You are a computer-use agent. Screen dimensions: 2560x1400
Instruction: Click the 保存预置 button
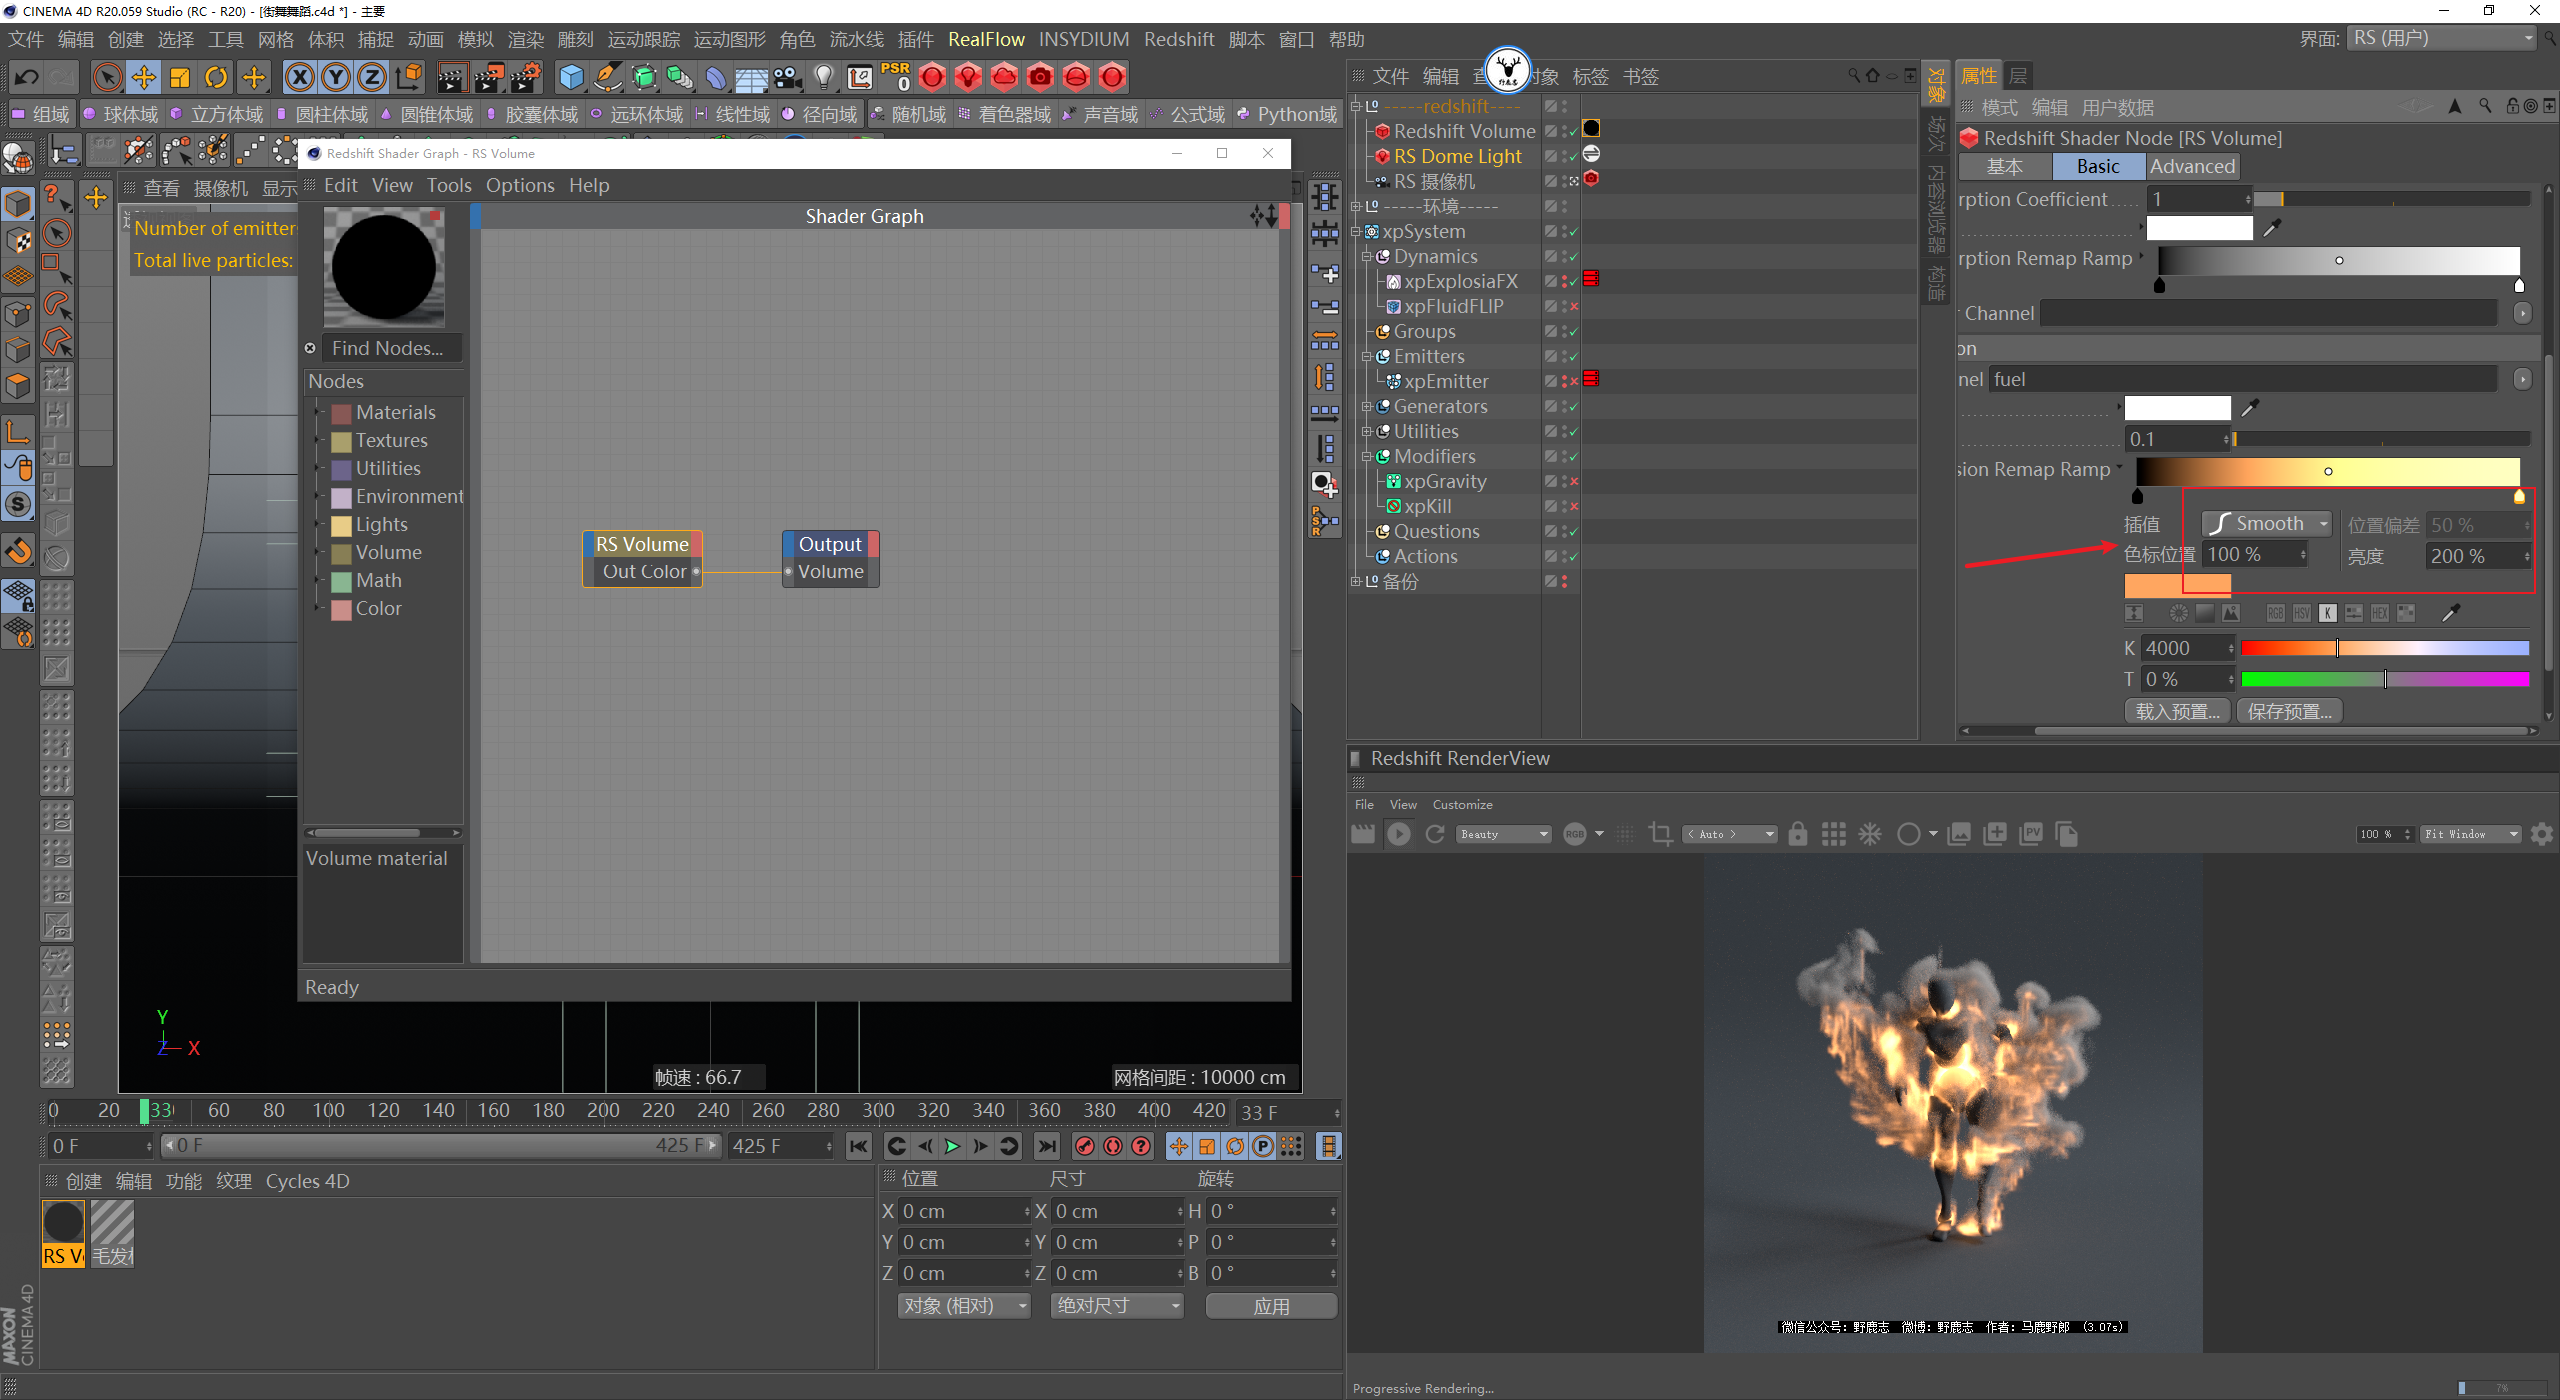2289,711
